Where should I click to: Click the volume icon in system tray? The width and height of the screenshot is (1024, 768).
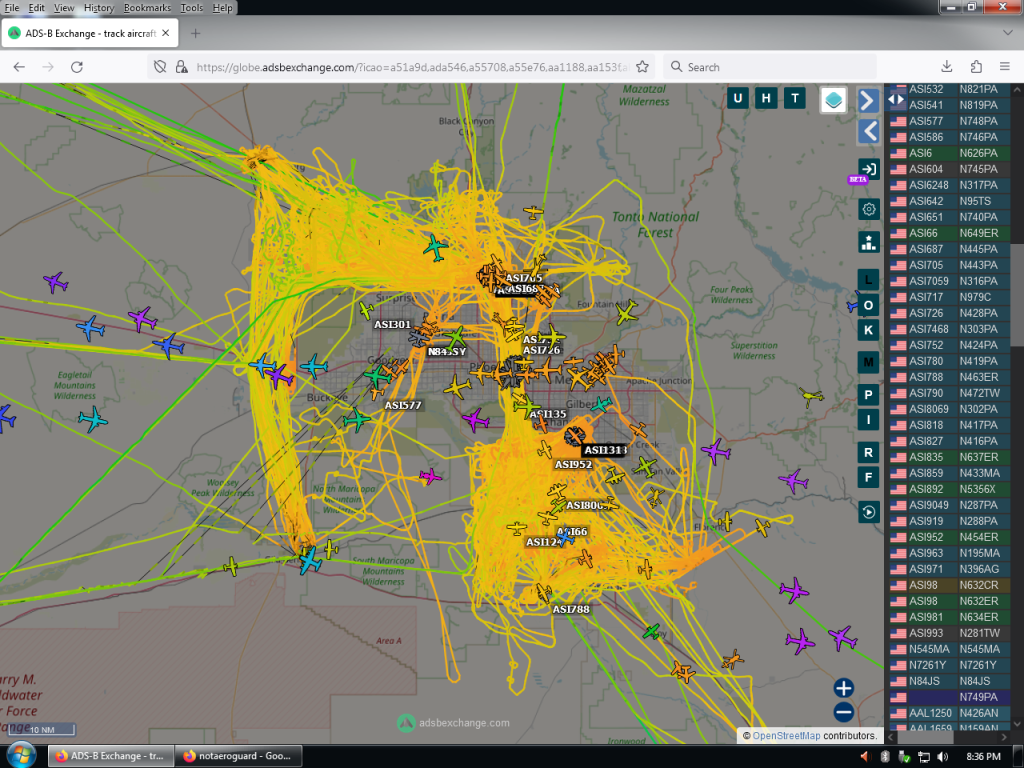tap(942, 756)
